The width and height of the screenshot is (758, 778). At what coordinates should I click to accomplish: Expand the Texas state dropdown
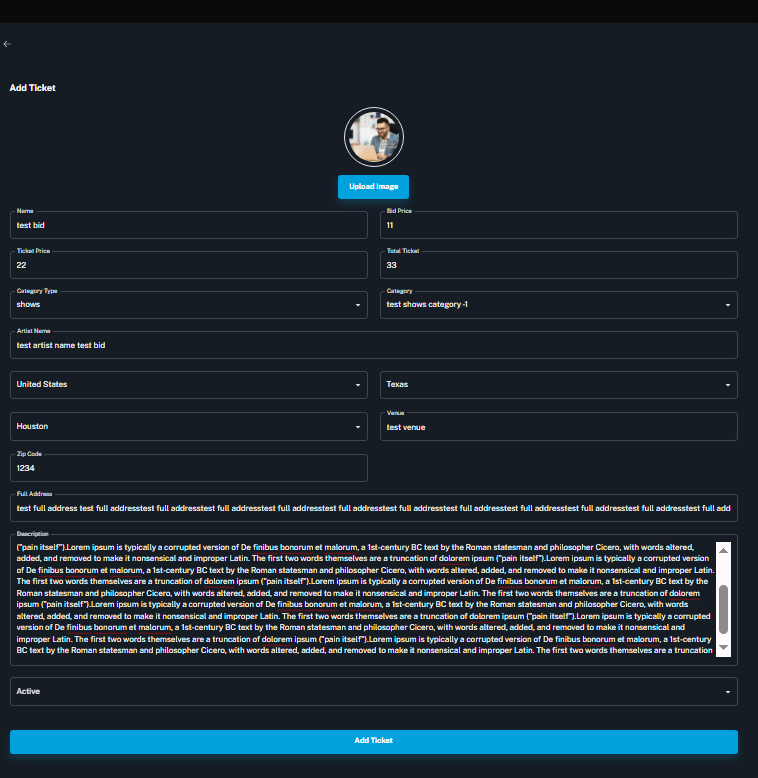pyautogui.click(x=559, y=385)
